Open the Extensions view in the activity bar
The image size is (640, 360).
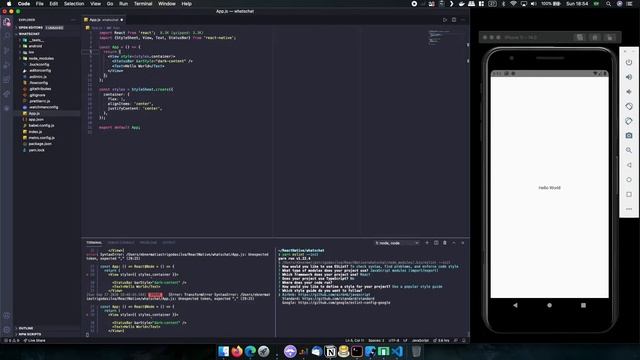click(7, 80)
